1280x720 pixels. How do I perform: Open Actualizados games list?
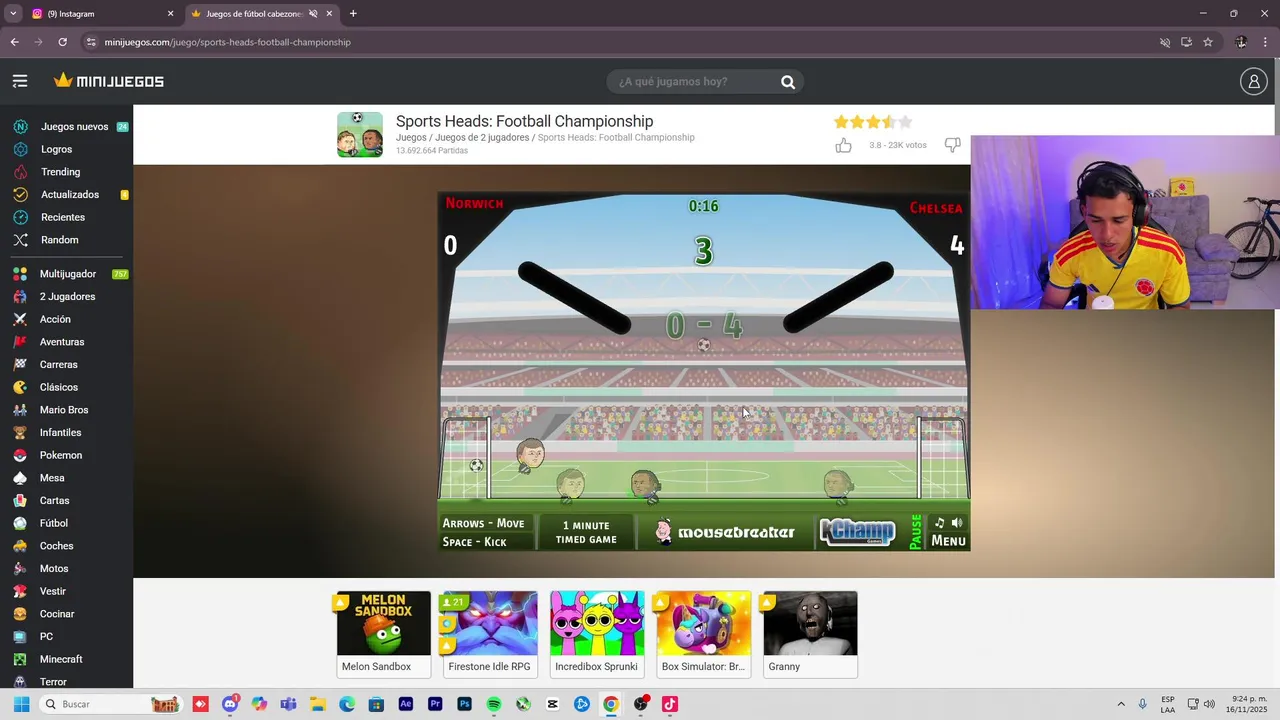click(70, 195)
